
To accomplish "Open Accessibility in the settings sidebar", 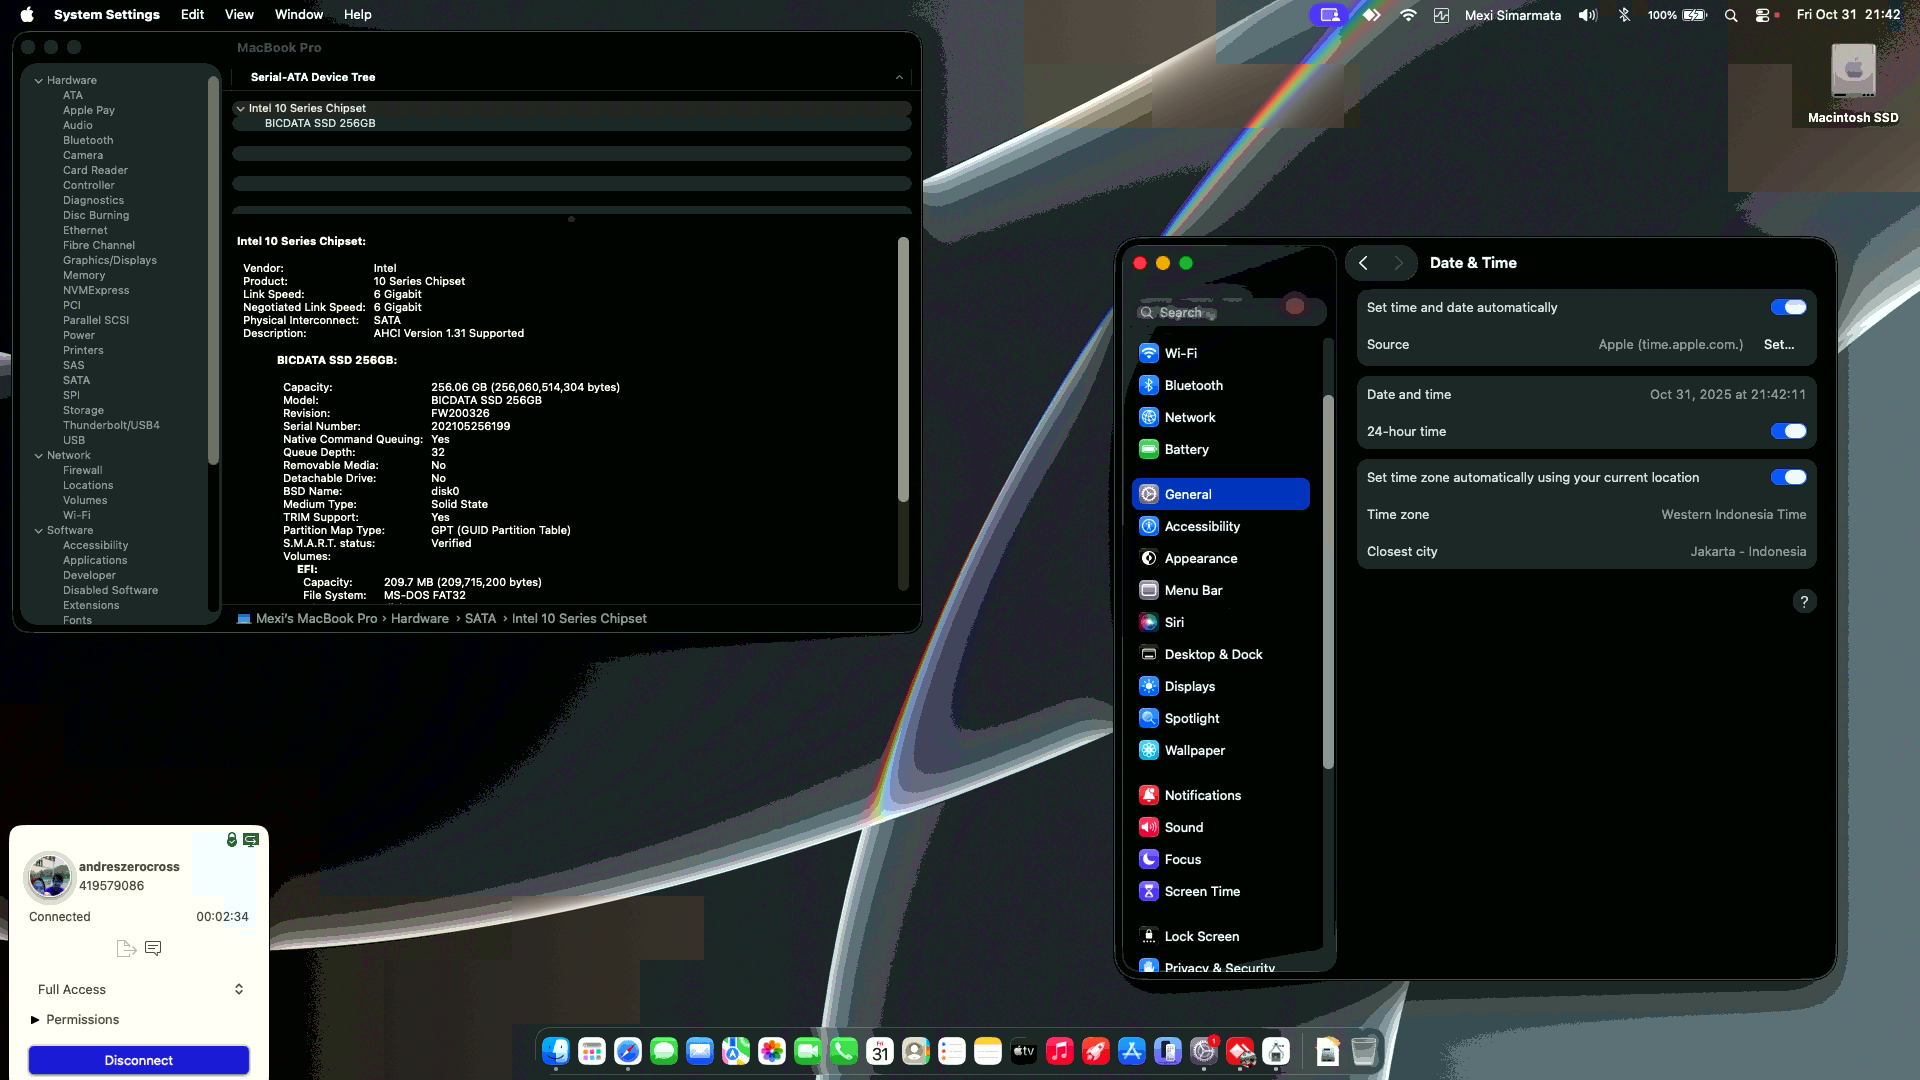I will (x=1220, y=526).
